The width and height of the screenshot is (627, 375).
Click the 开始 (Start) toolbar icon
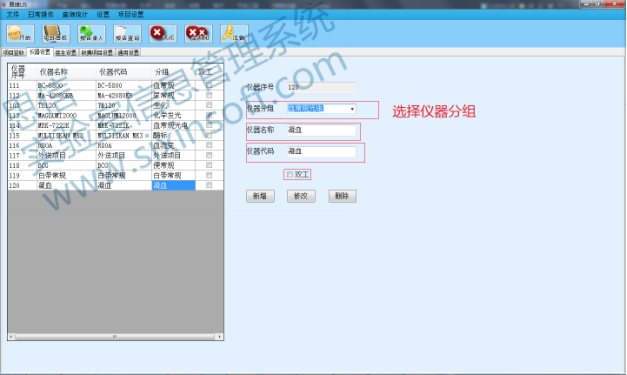pos(20,34)
